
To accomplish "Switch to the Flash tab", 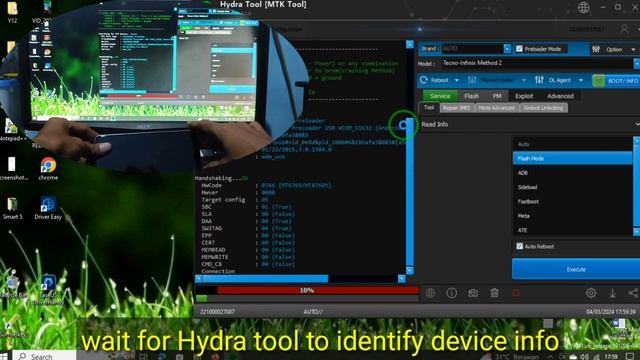I will 471,96.
